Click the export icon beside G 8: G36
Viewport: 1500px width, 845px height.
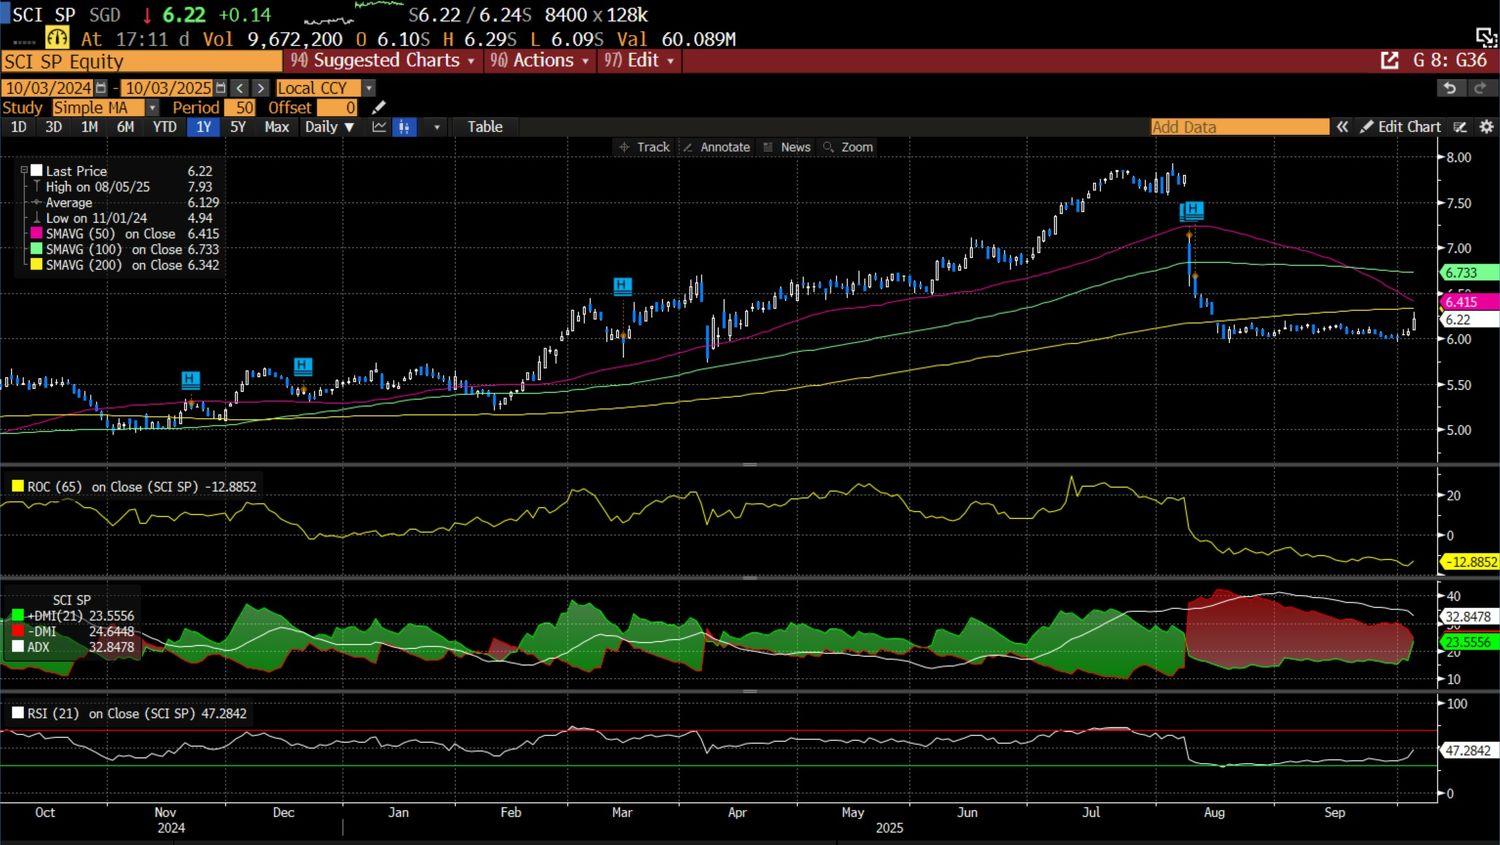point(1389,61)
